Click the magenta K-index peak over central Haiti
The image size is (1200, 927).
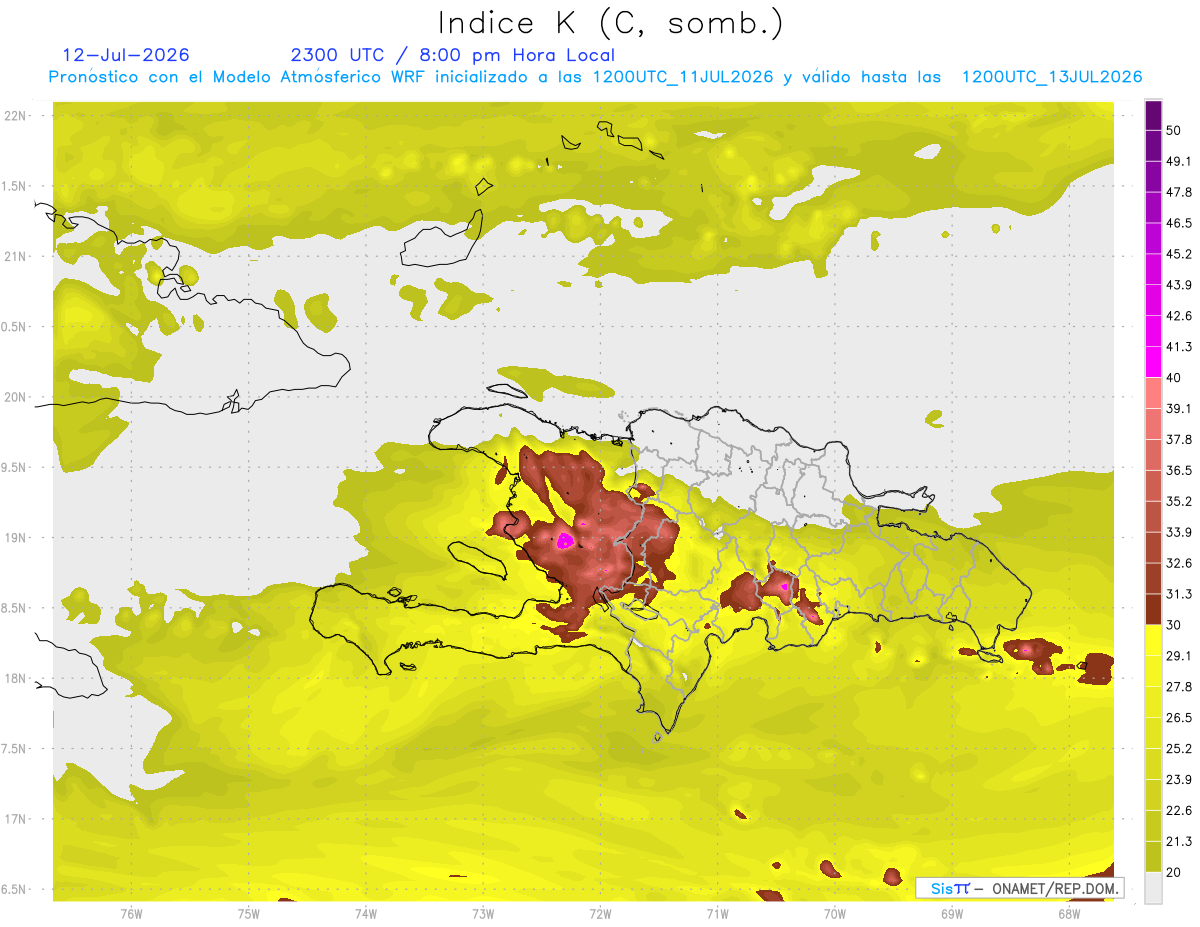click(564, 541)
